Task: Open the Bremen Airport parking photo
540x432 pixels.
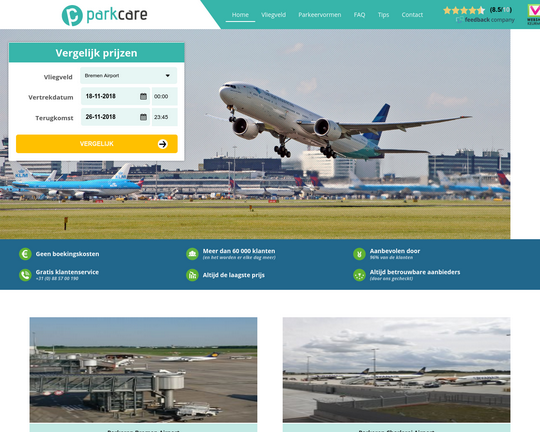Action: tap(143, 370)
